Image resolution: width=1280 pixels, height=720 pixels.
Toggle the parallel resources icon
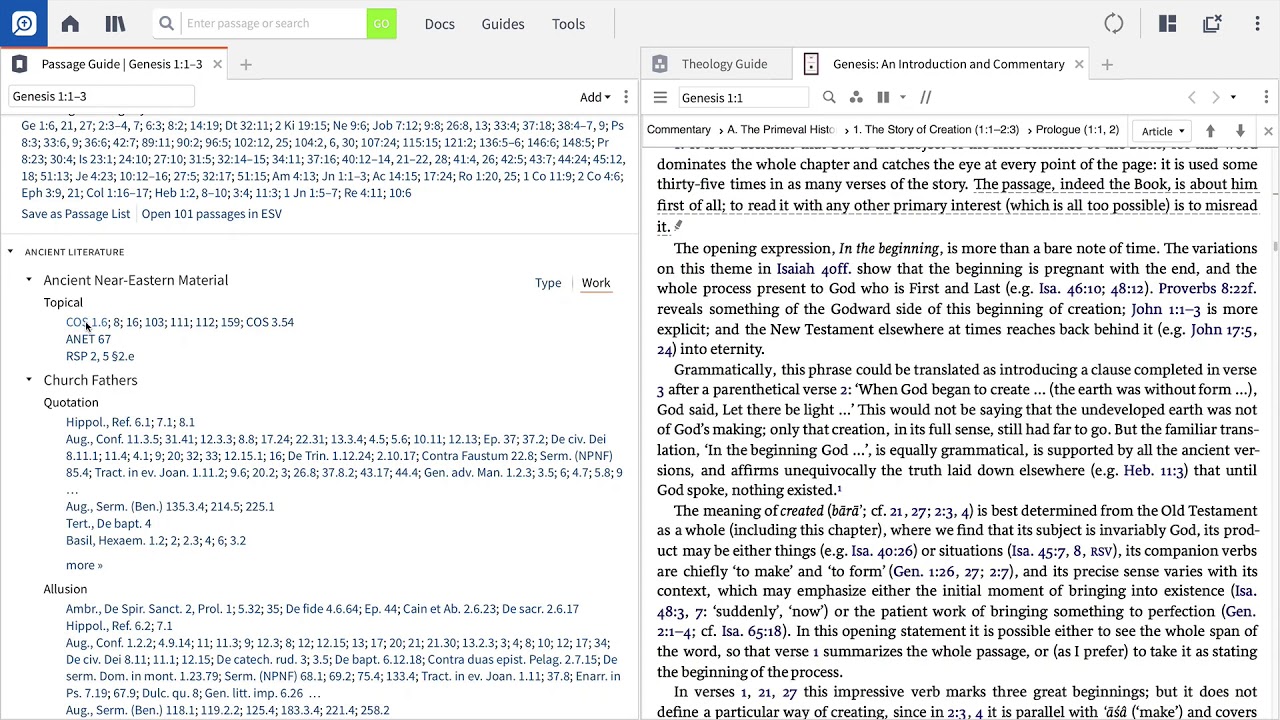[x=926, y=97]
